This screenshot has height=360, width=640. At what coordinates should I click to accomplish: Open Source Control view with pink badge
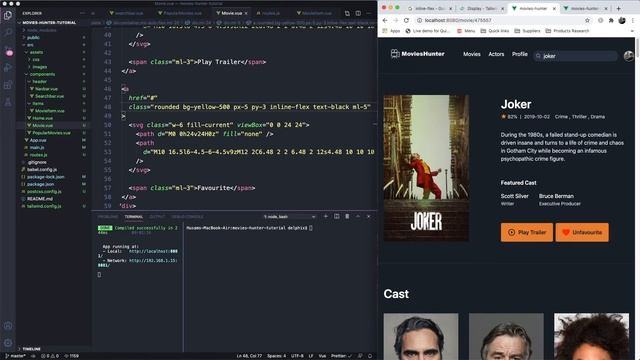tap(8, 51)
